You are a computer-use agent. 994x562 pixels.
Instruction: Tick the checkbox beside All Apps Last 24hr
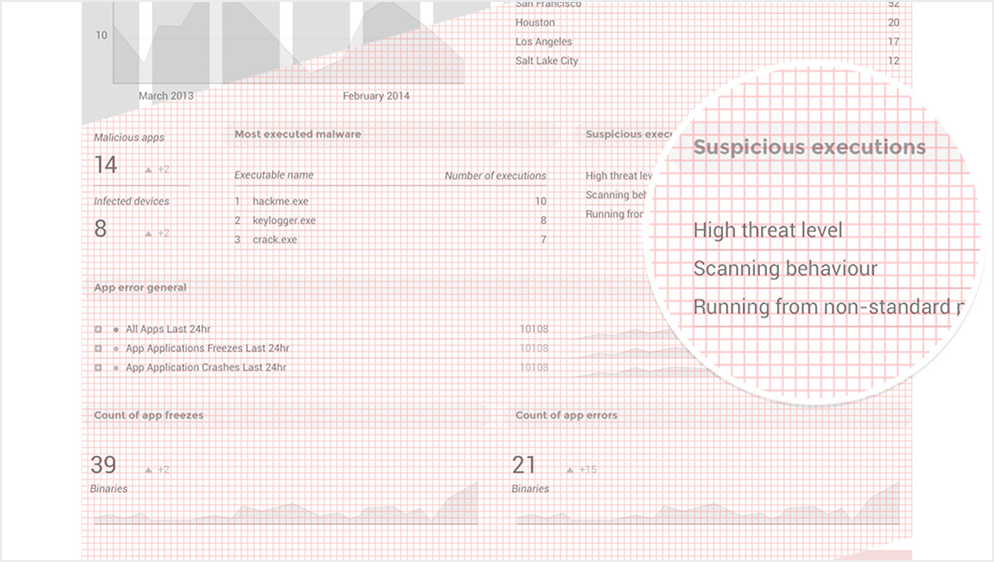click(x=98, y=329)
